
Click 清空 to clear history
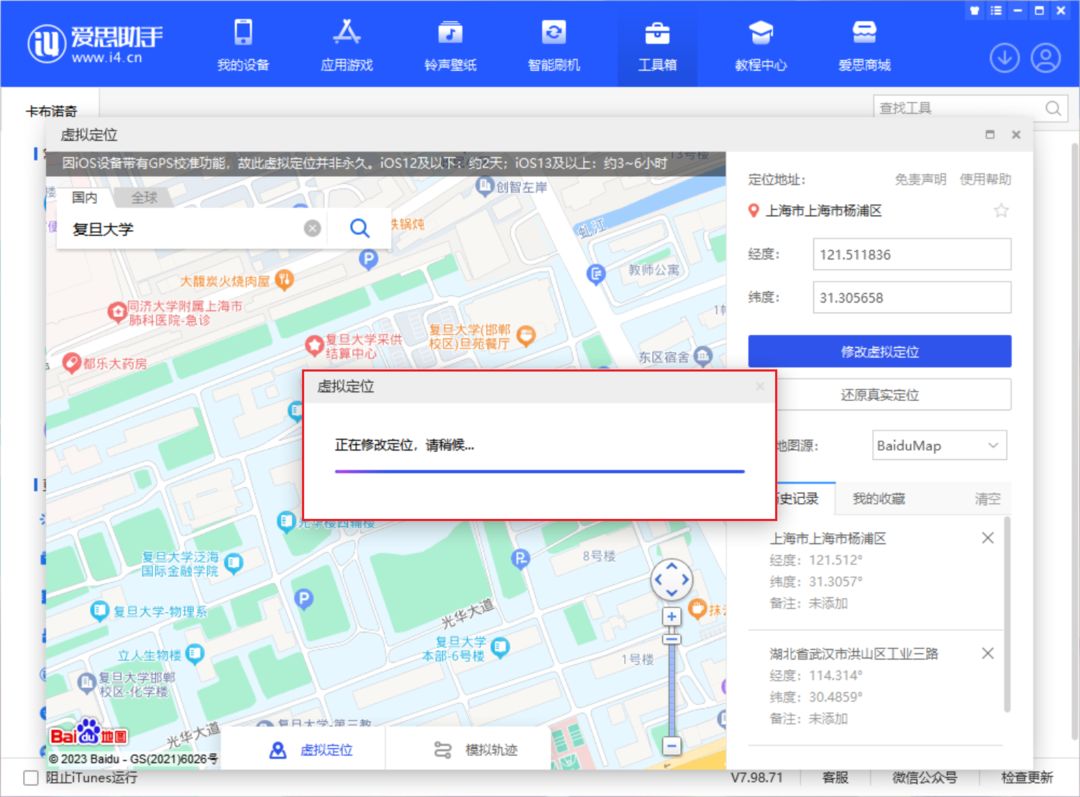(x=988, y=499)
